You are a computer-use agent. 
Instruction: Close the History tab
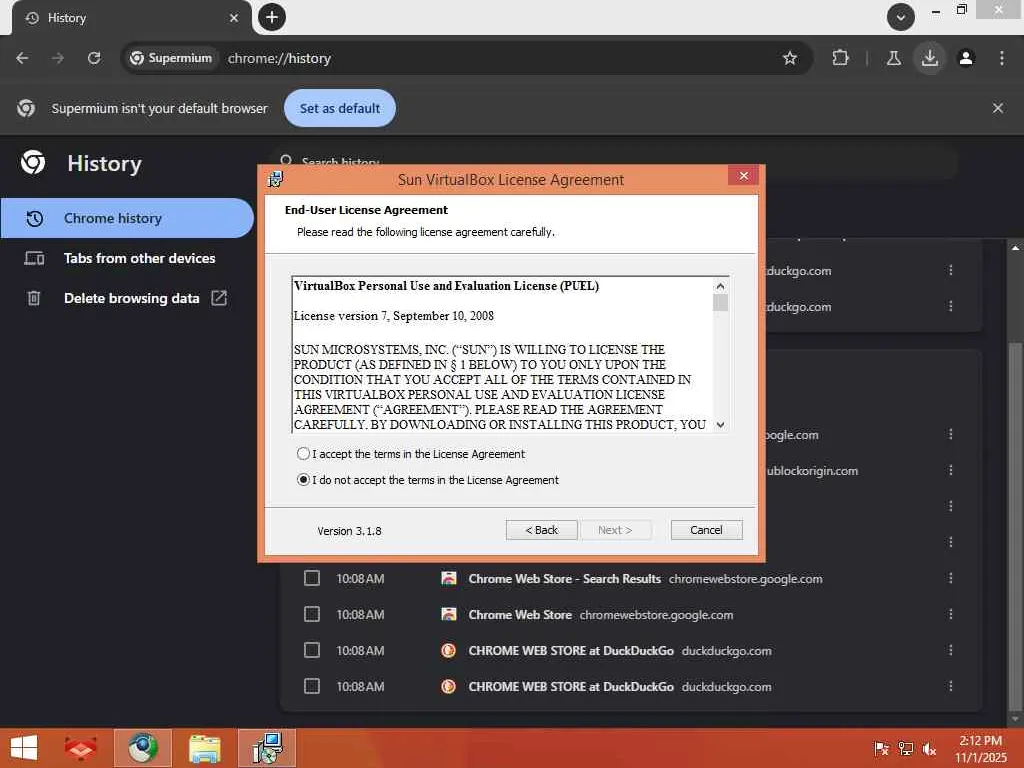234,18
